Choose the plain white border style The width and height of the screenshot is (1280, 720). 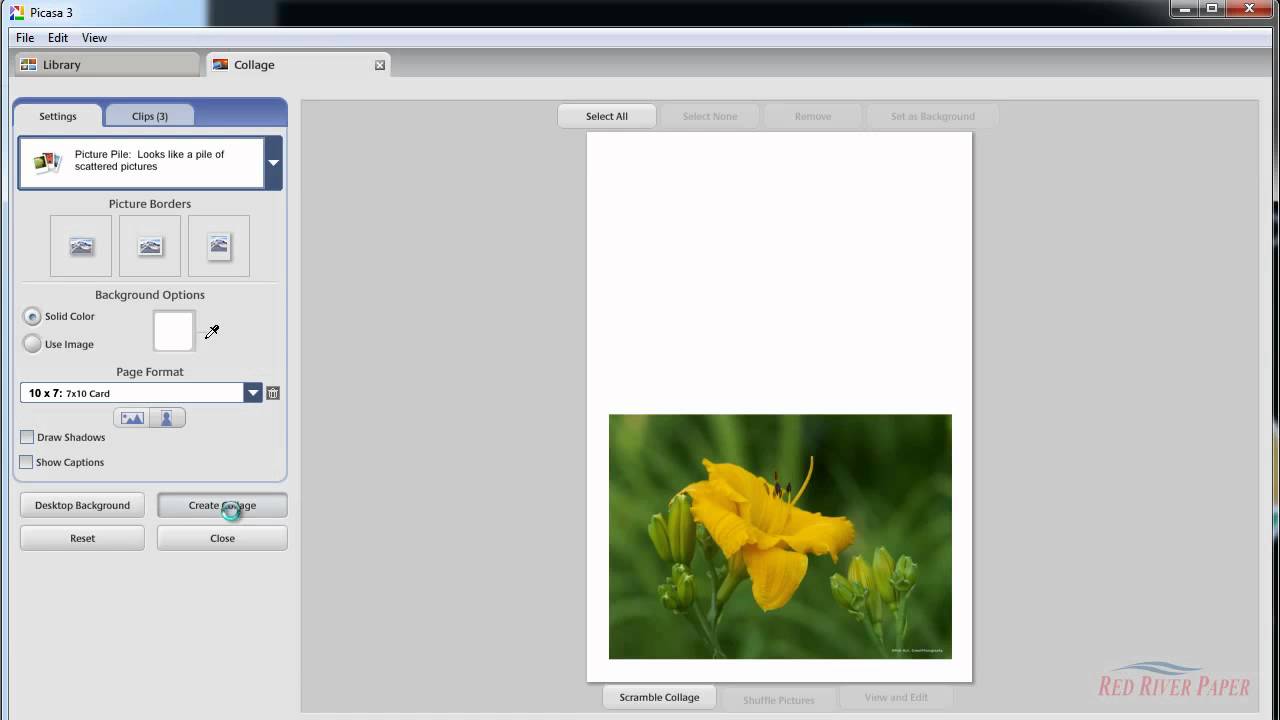pyautogui.click(x=150, y=246)
